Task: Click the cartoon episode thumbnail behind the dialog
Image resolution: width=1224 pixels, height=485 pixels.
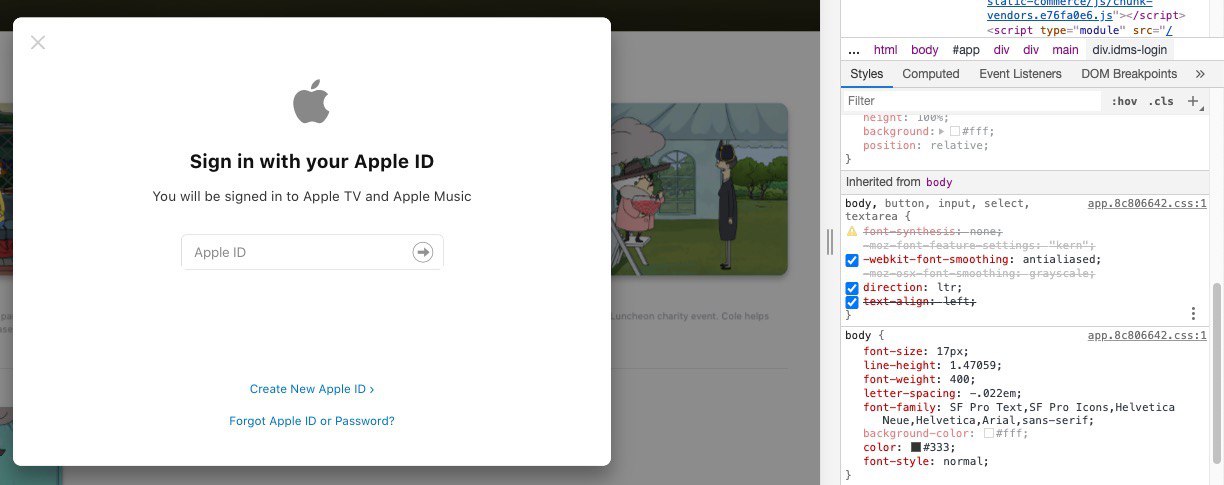Action: click(700, 190)
